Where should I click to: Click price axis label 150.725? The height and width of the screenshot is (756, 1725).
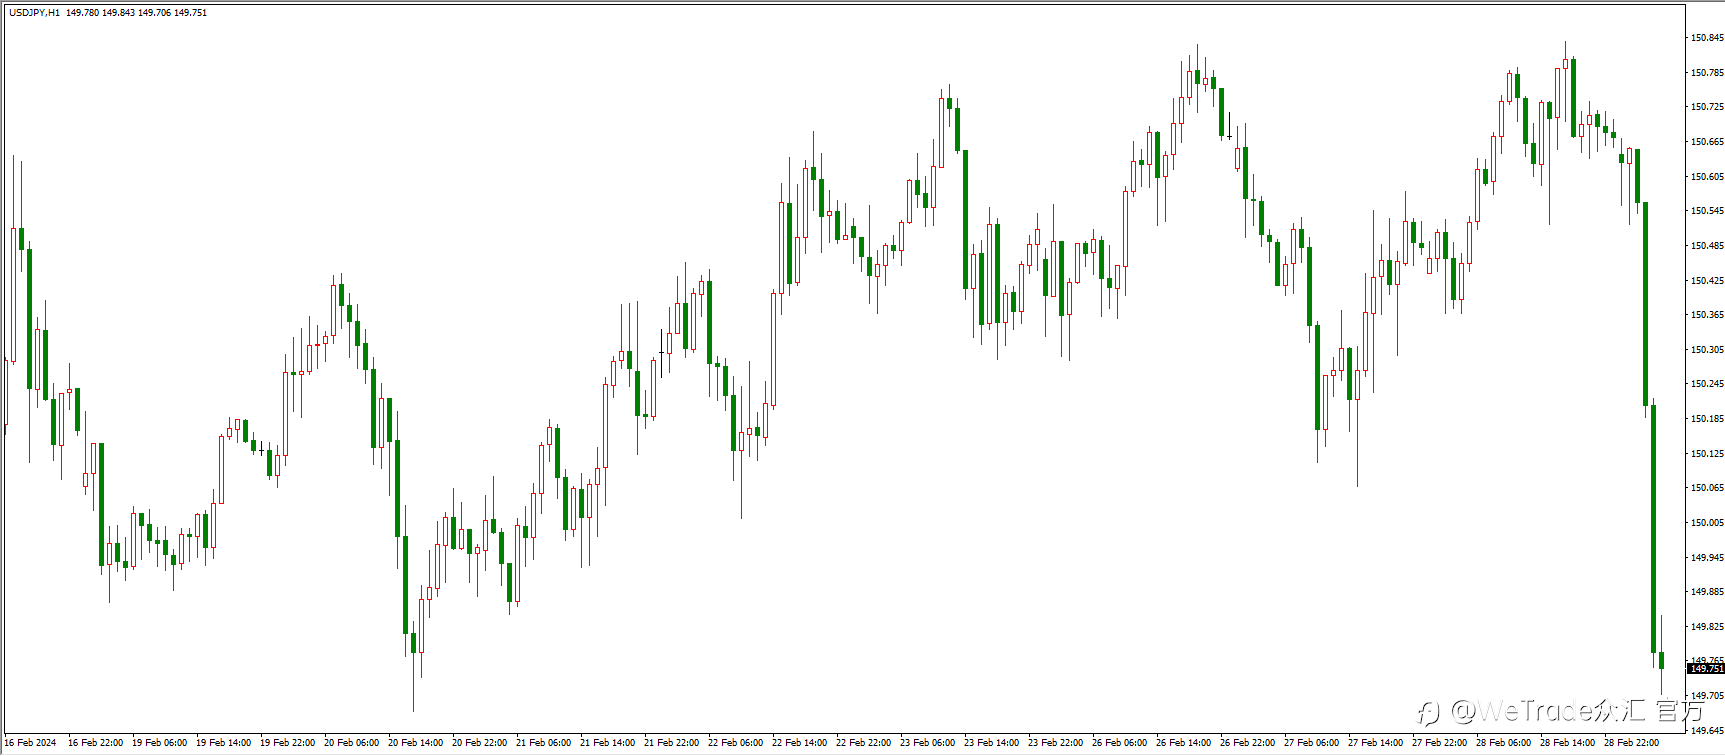1707,107
